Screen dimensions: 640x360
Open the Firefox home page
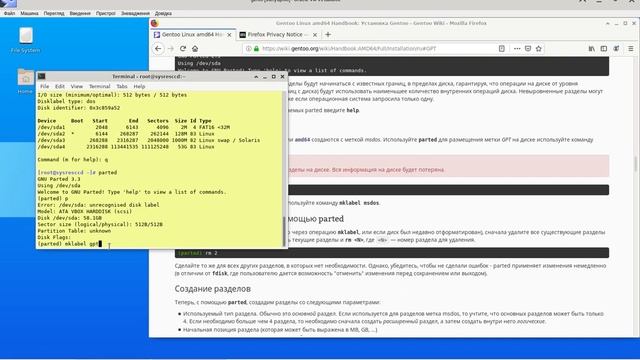pyautogui.click(x=195, y=49)
